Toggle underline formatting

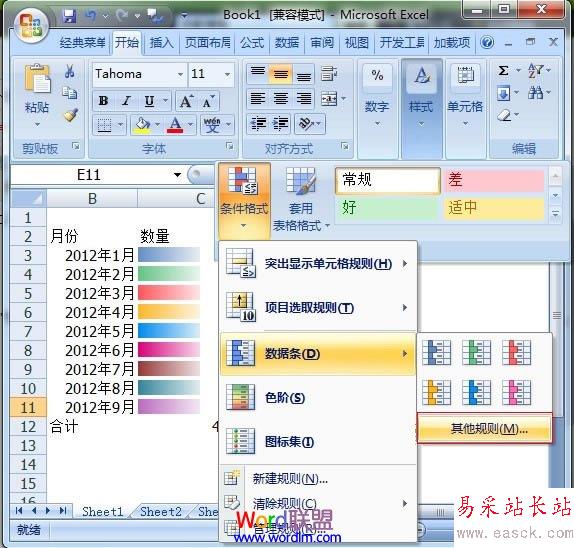tap(149, 101)
